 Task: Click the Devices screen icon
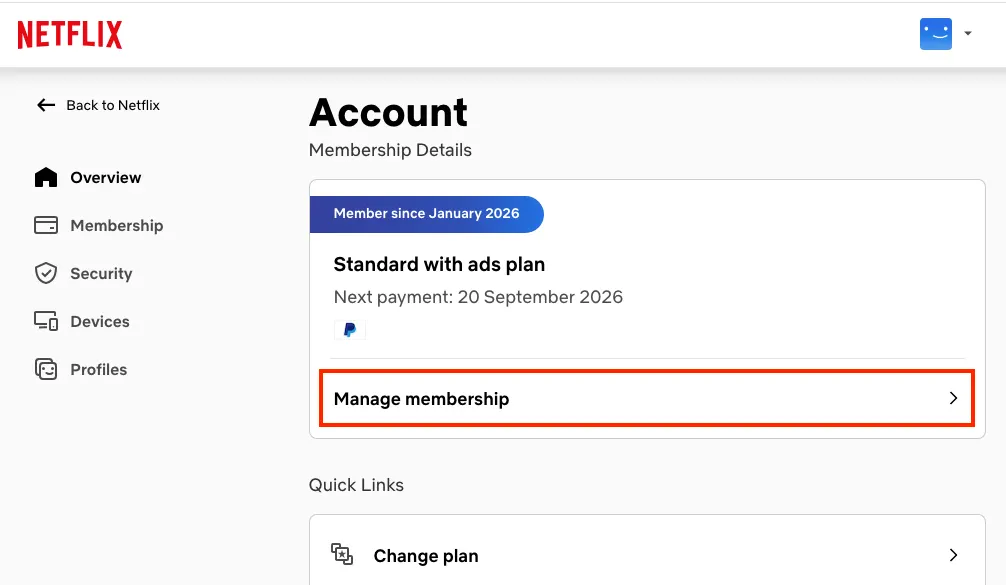(46, 321)
